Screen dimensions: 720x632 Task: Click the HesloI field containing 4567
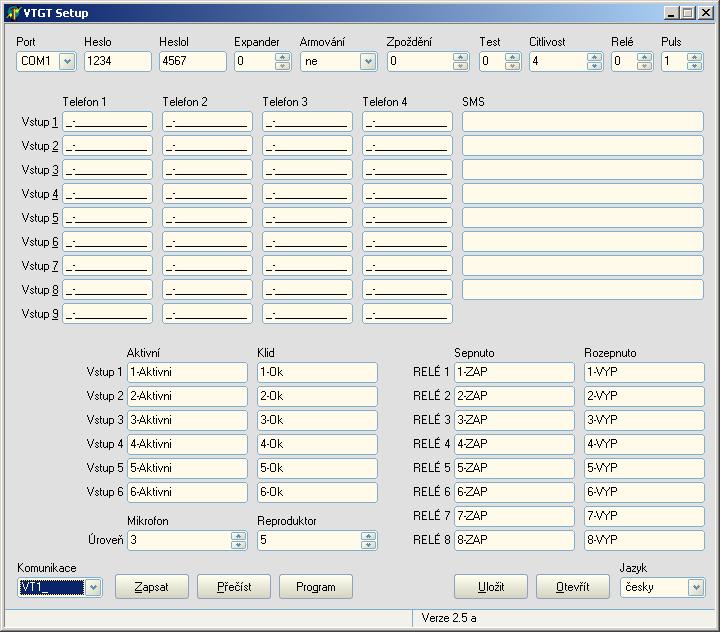coord(193,61)
